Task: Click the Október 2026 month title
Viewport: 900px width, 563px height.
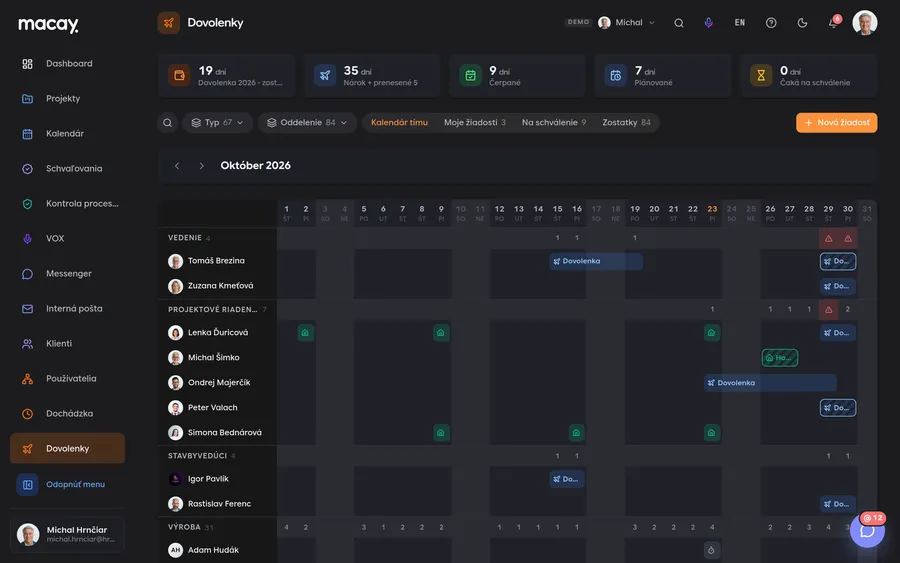Action: (255, 166)
